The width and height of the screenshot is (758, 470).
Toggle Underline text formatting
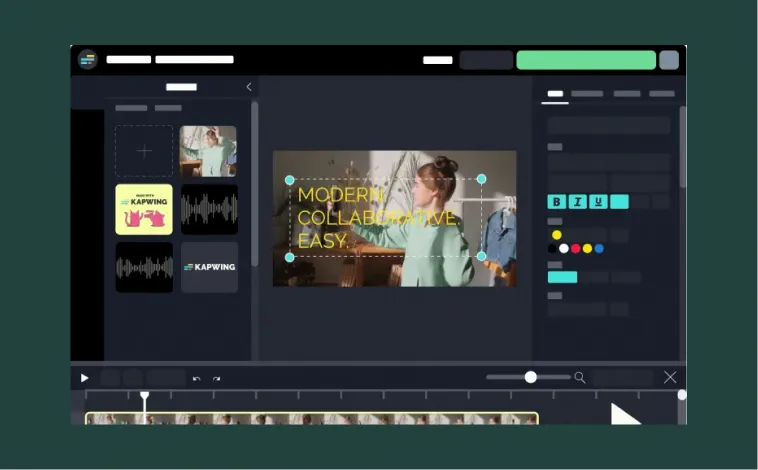tap(598, 202)
